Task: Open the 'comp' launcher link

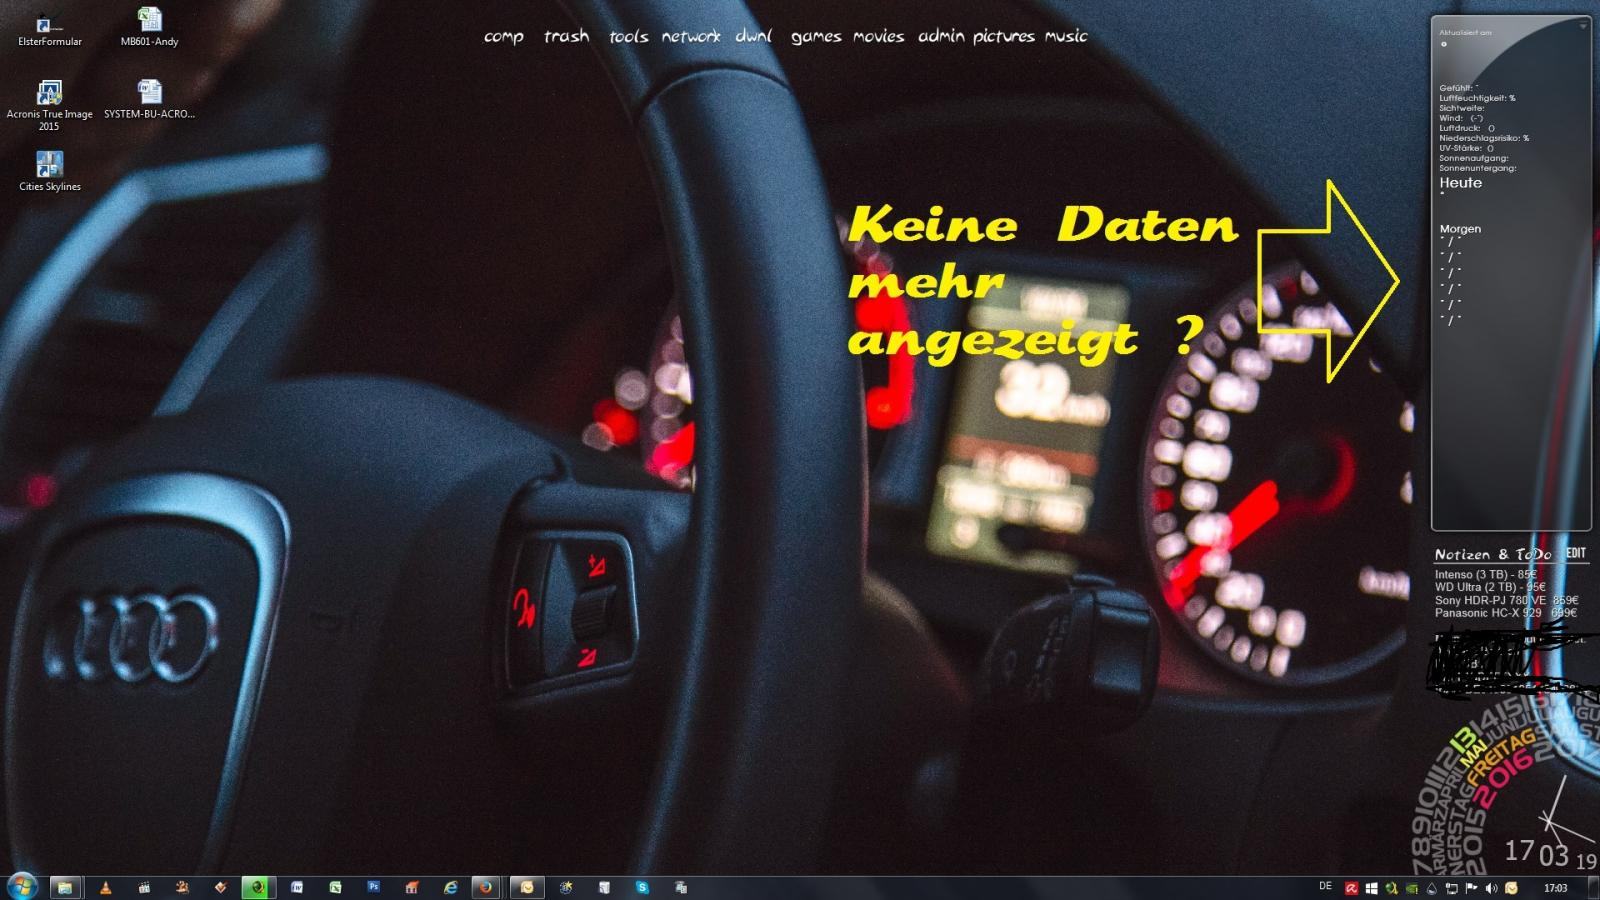Action: 504,36
